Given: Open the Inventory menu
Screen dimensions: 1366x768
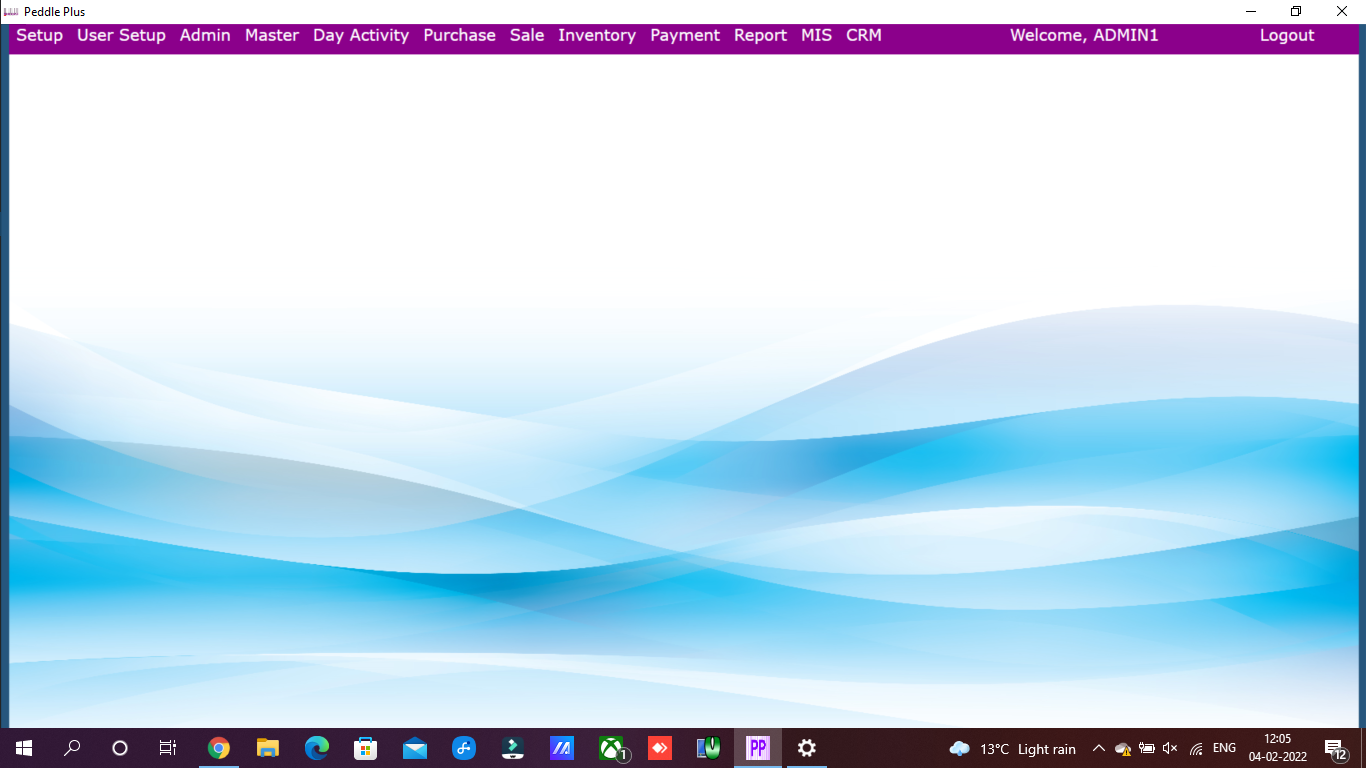Looking at the screenshot, I should click(x=596, y=35).
